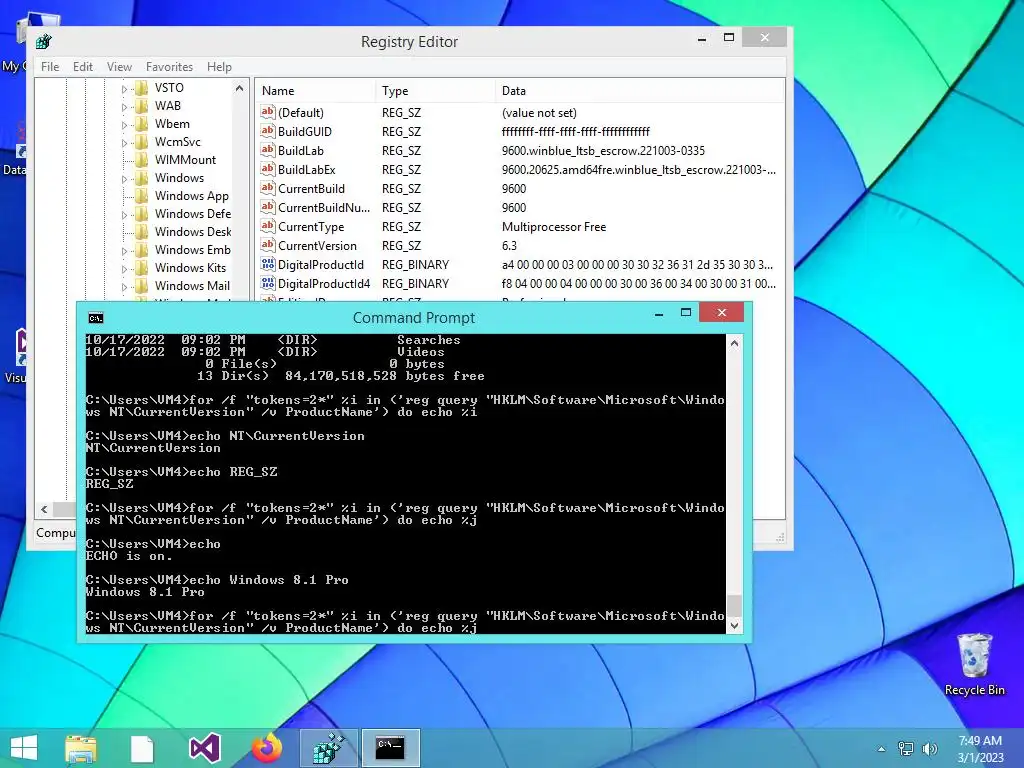Click the CurrentType value icon
Screen dimensions: 1024x768
click(x=268, y=226)
